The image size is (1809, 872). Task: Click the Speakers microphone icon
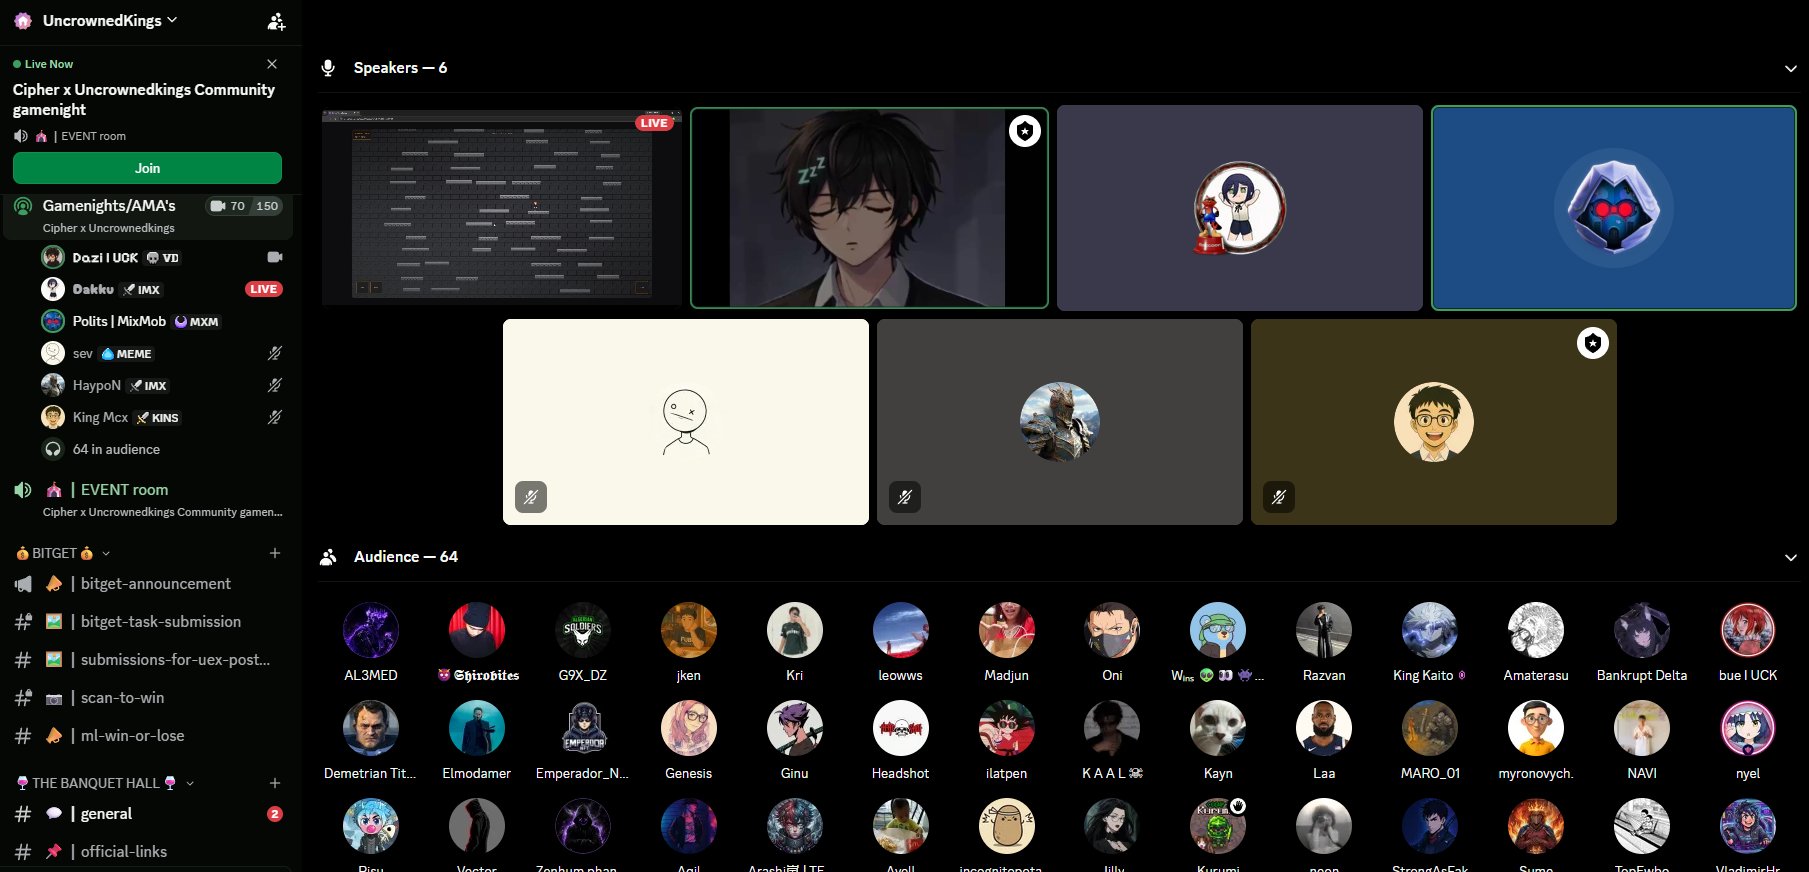328,68
